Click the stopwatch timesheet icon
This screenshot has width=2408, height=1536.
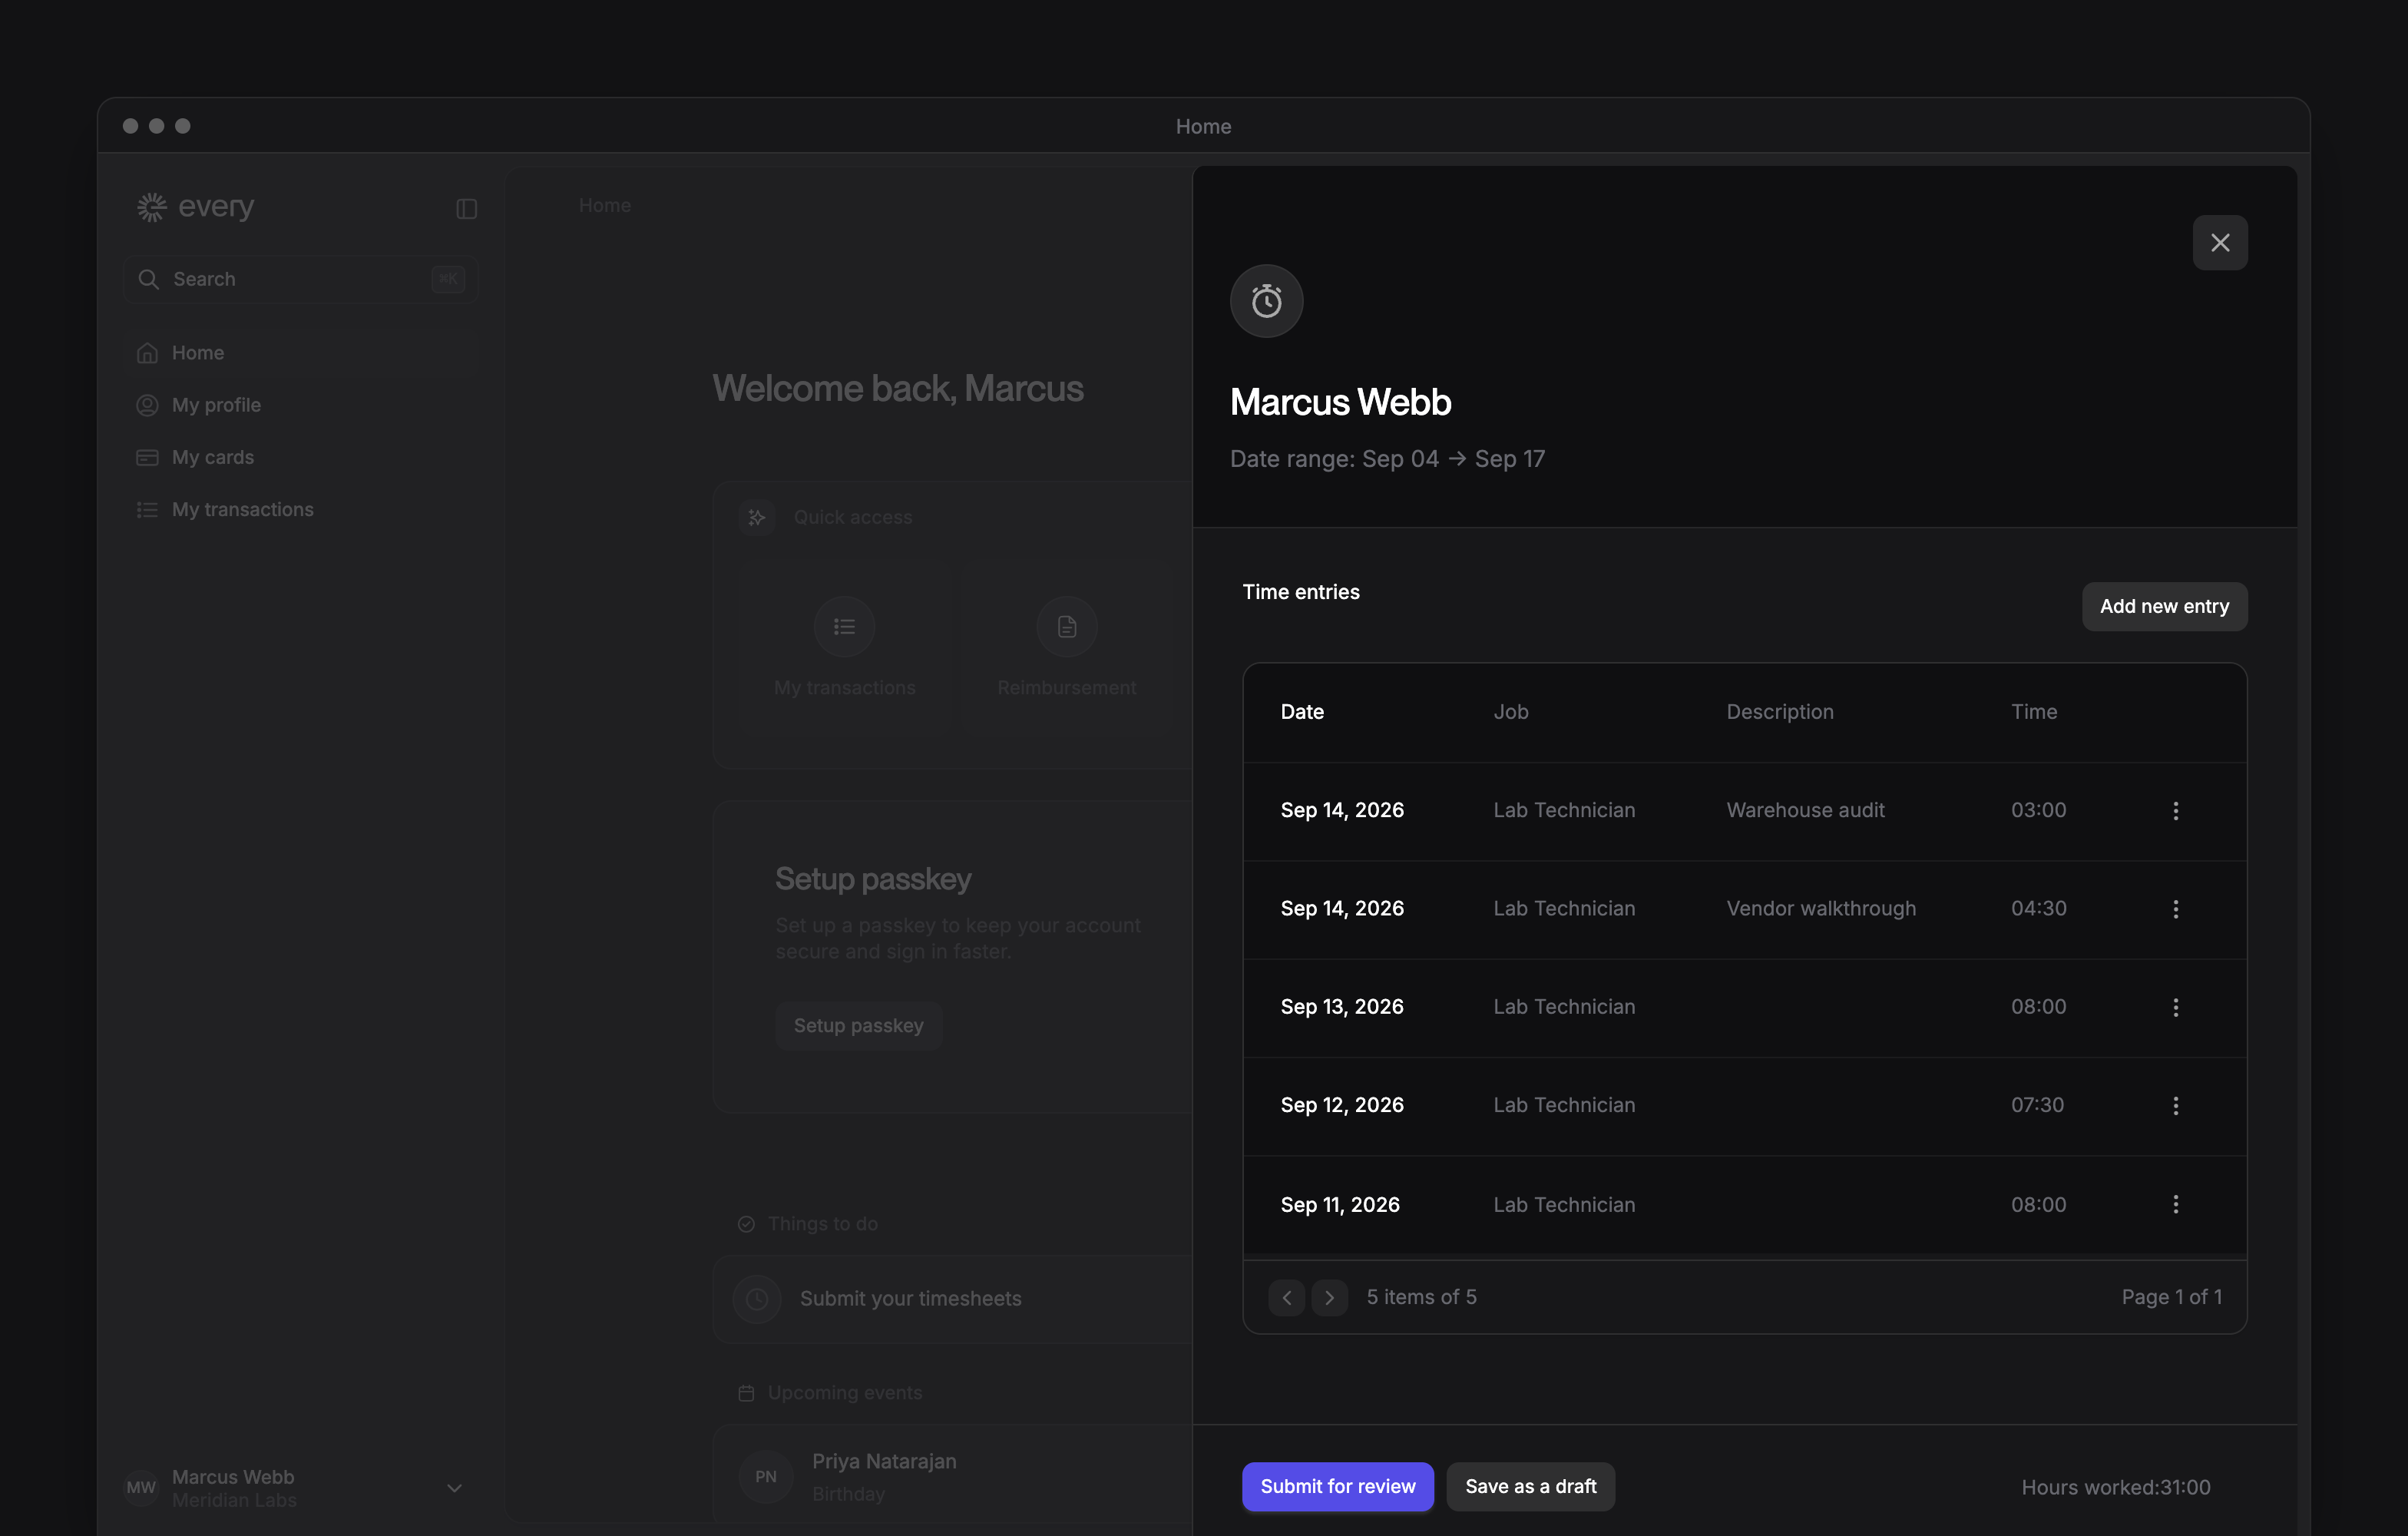(1266, 301)
